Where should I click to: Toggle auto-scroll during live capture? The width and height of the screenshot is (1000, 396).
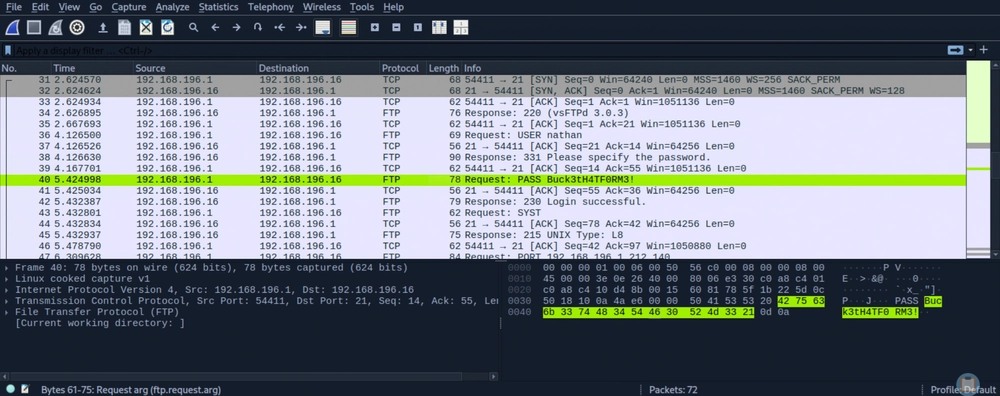click(x=323, y=27)
